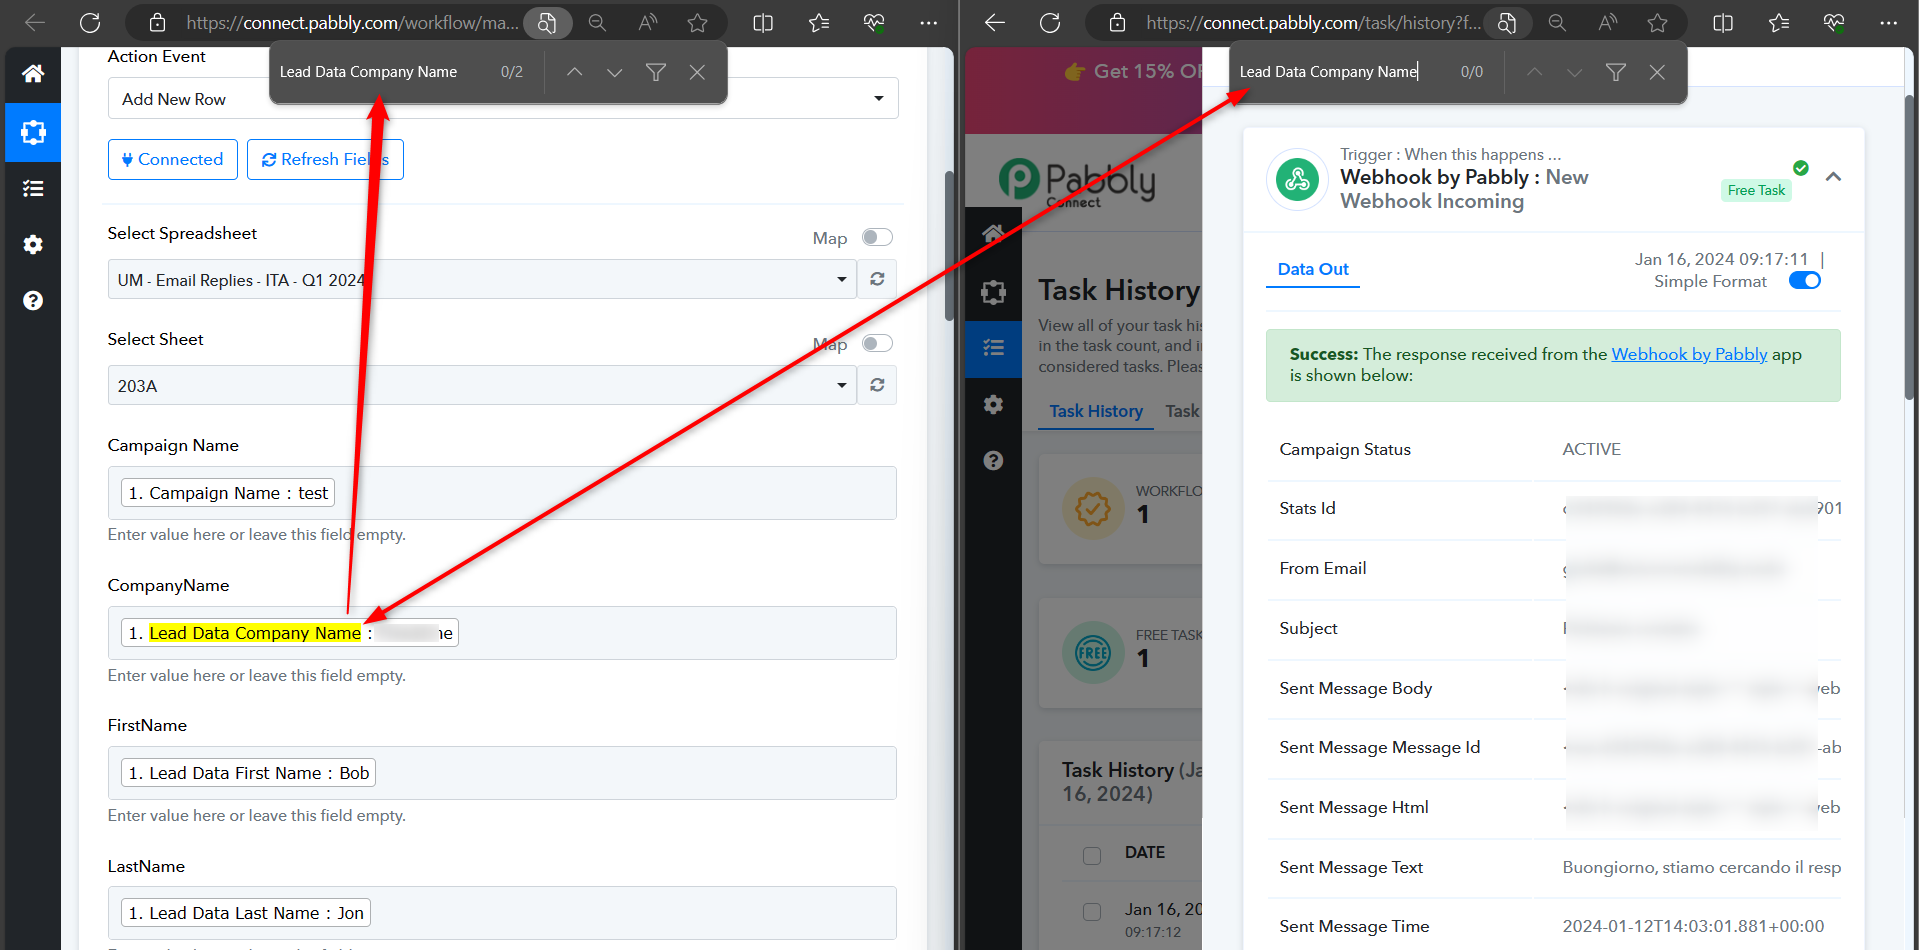1919x950 pixels.
Task: Open the Action Event dropdown showing Add New Row
Action: (x=503, y=98)
